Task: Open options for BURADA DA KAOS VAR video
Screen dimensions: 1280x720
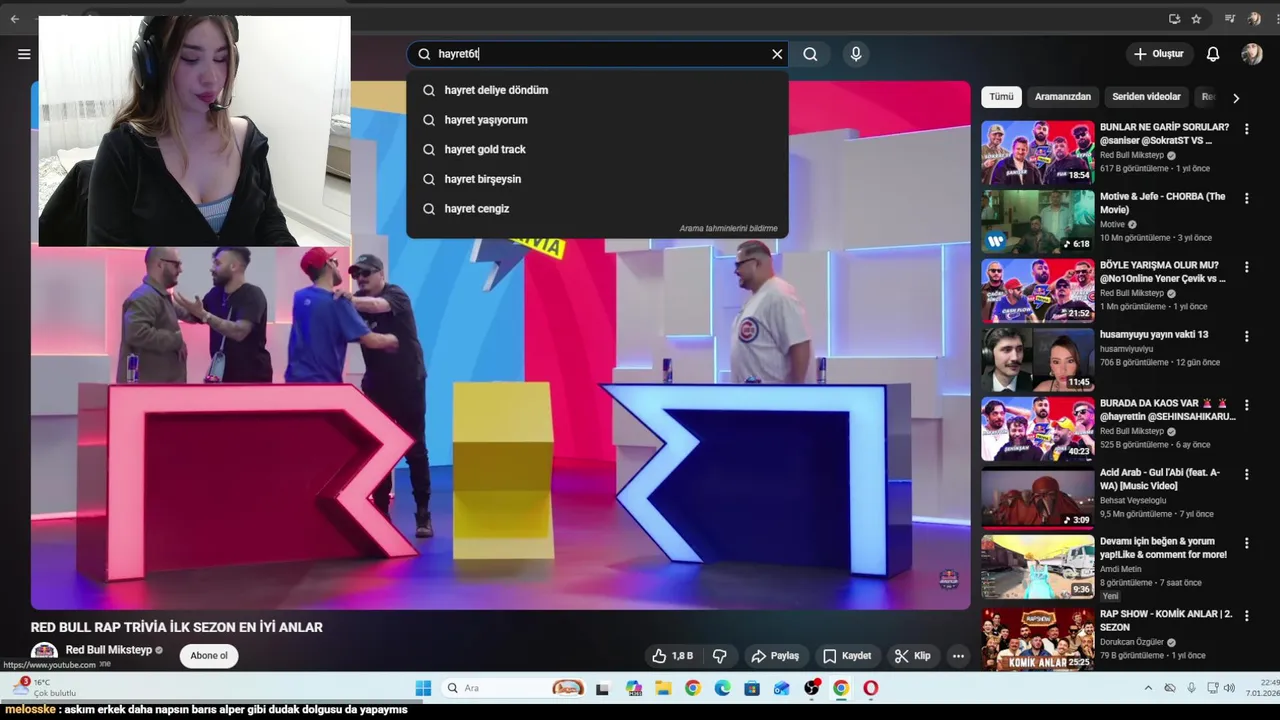Action: (x=1246, y=405)
